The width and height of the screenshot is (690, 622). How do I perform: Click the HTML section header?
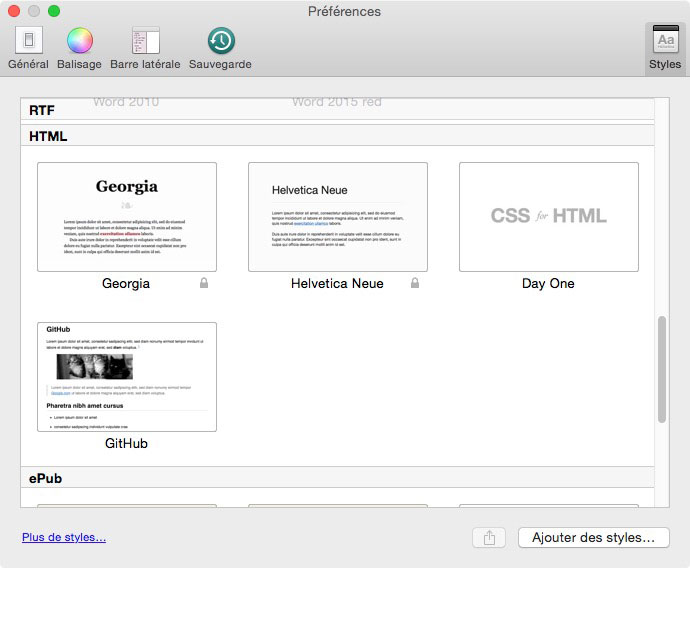pos(338,136)
